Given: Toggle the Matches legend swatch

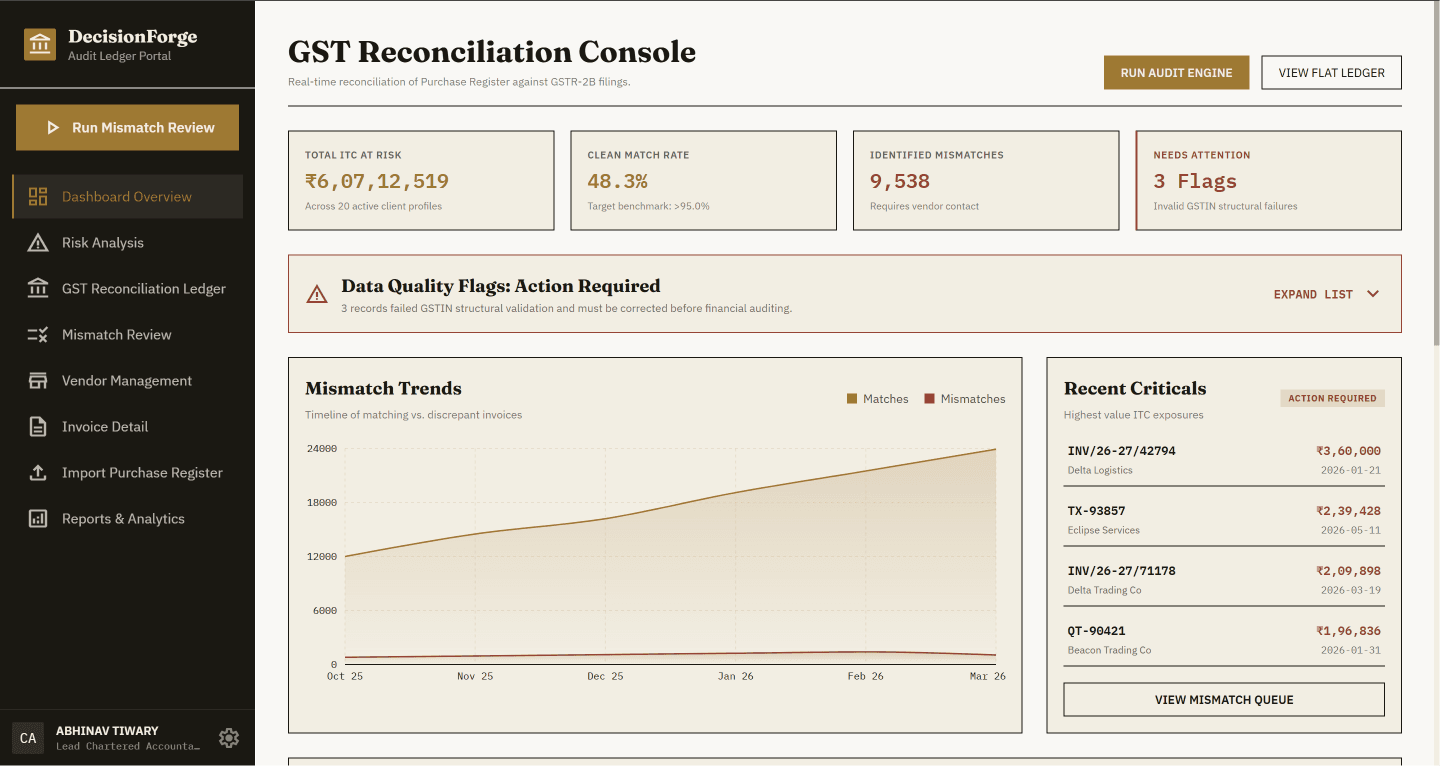Looking at the screenshot, I should point(852,399).
